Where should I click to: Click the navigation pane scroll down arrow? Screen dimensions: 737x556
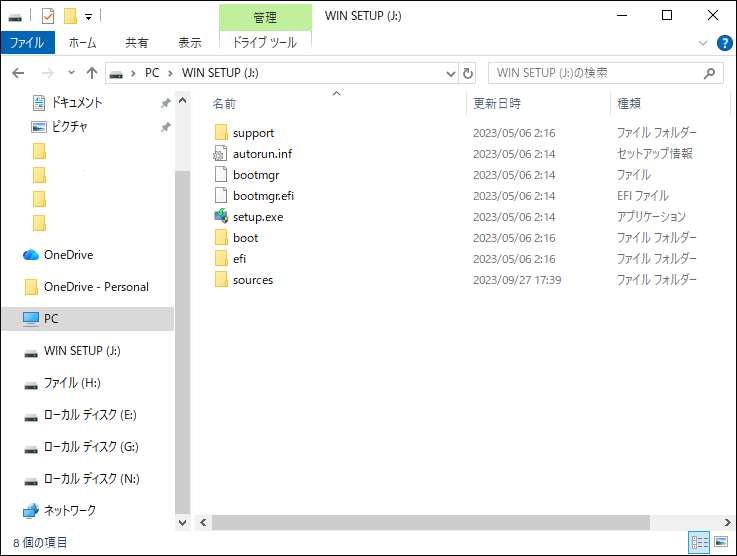[x=183, y=523]
